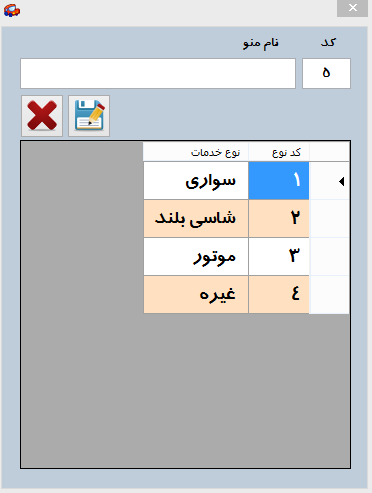Image resolution: width=372 pixels, height=493 pixels.
Task: Click the save floppy disk icon
Action: tap(89, 116)
